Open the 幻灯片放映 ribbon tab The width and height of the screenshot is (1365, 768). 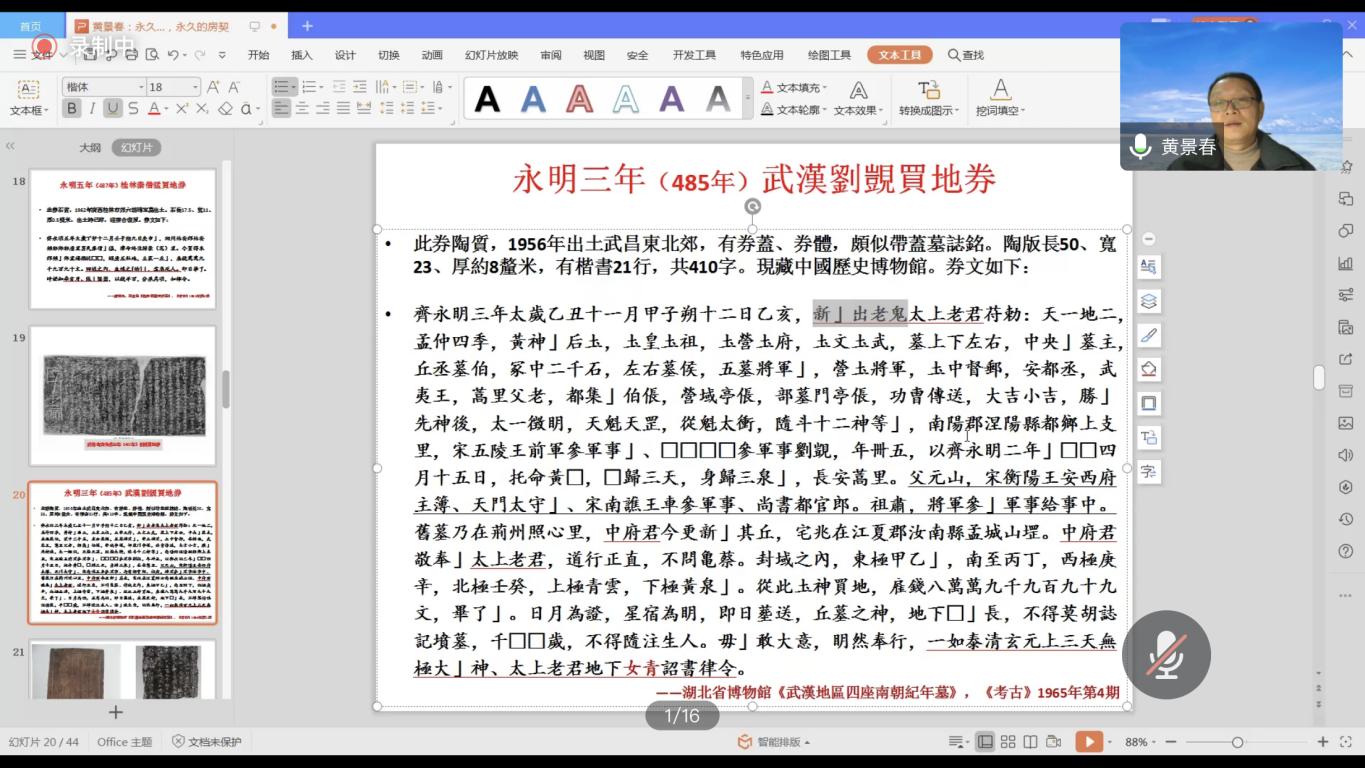tap(491, 55)
